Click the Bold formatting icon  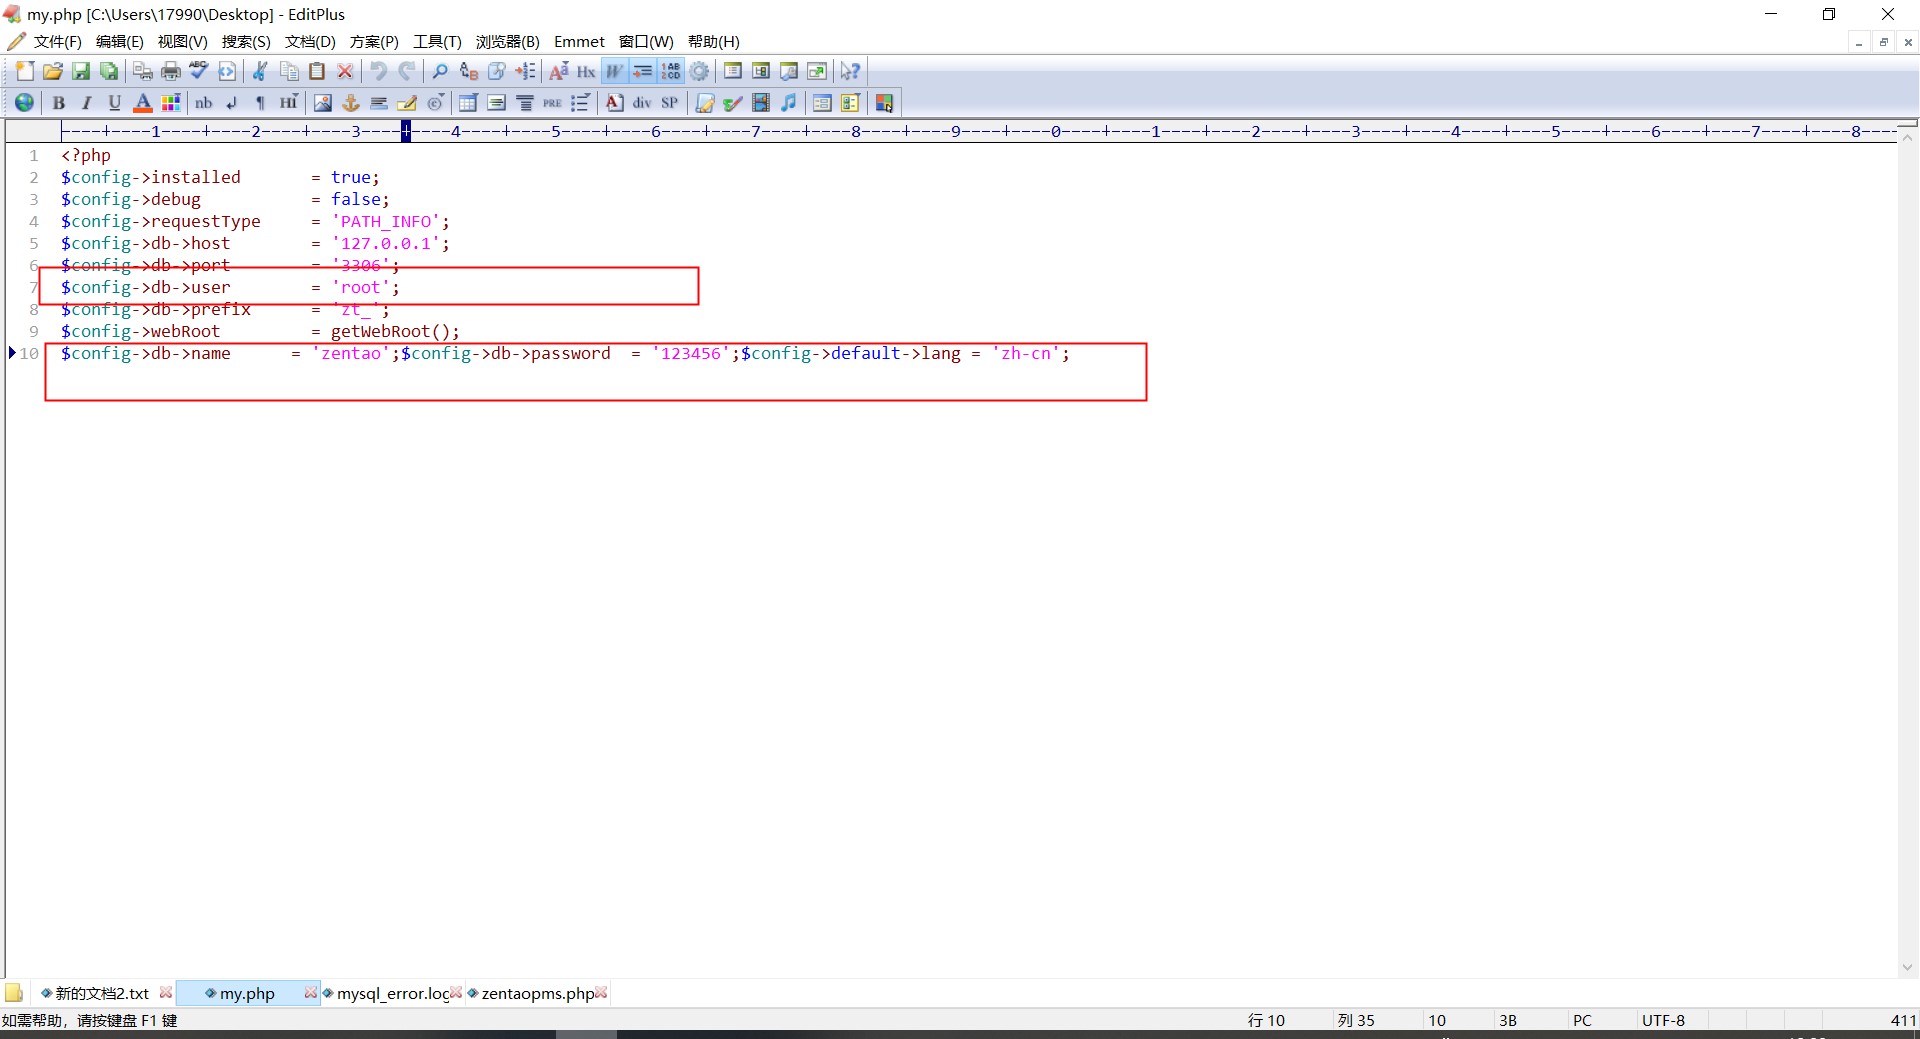pos(59,103)
